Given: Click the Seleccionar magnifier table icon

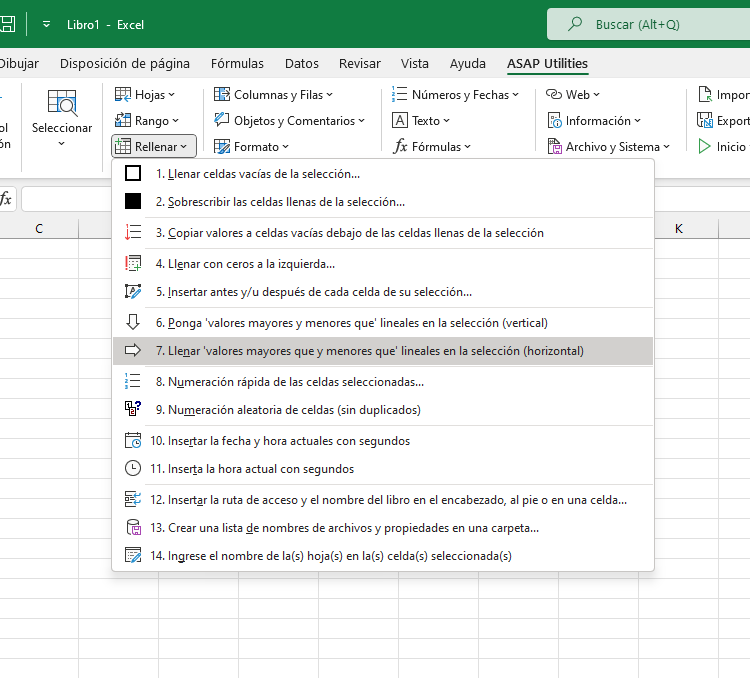Looking at the screenshot, I should coord(62,102).
